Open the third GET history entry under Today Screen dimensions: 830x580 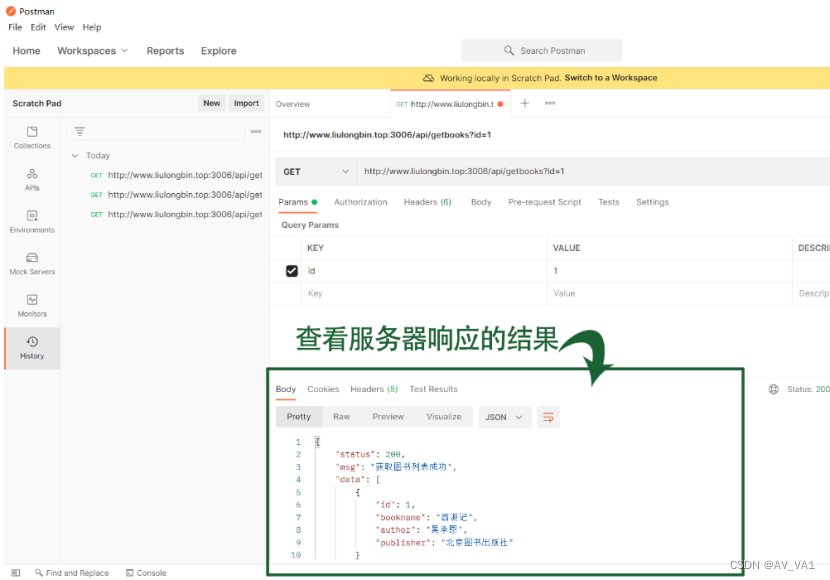coord(176,214)
